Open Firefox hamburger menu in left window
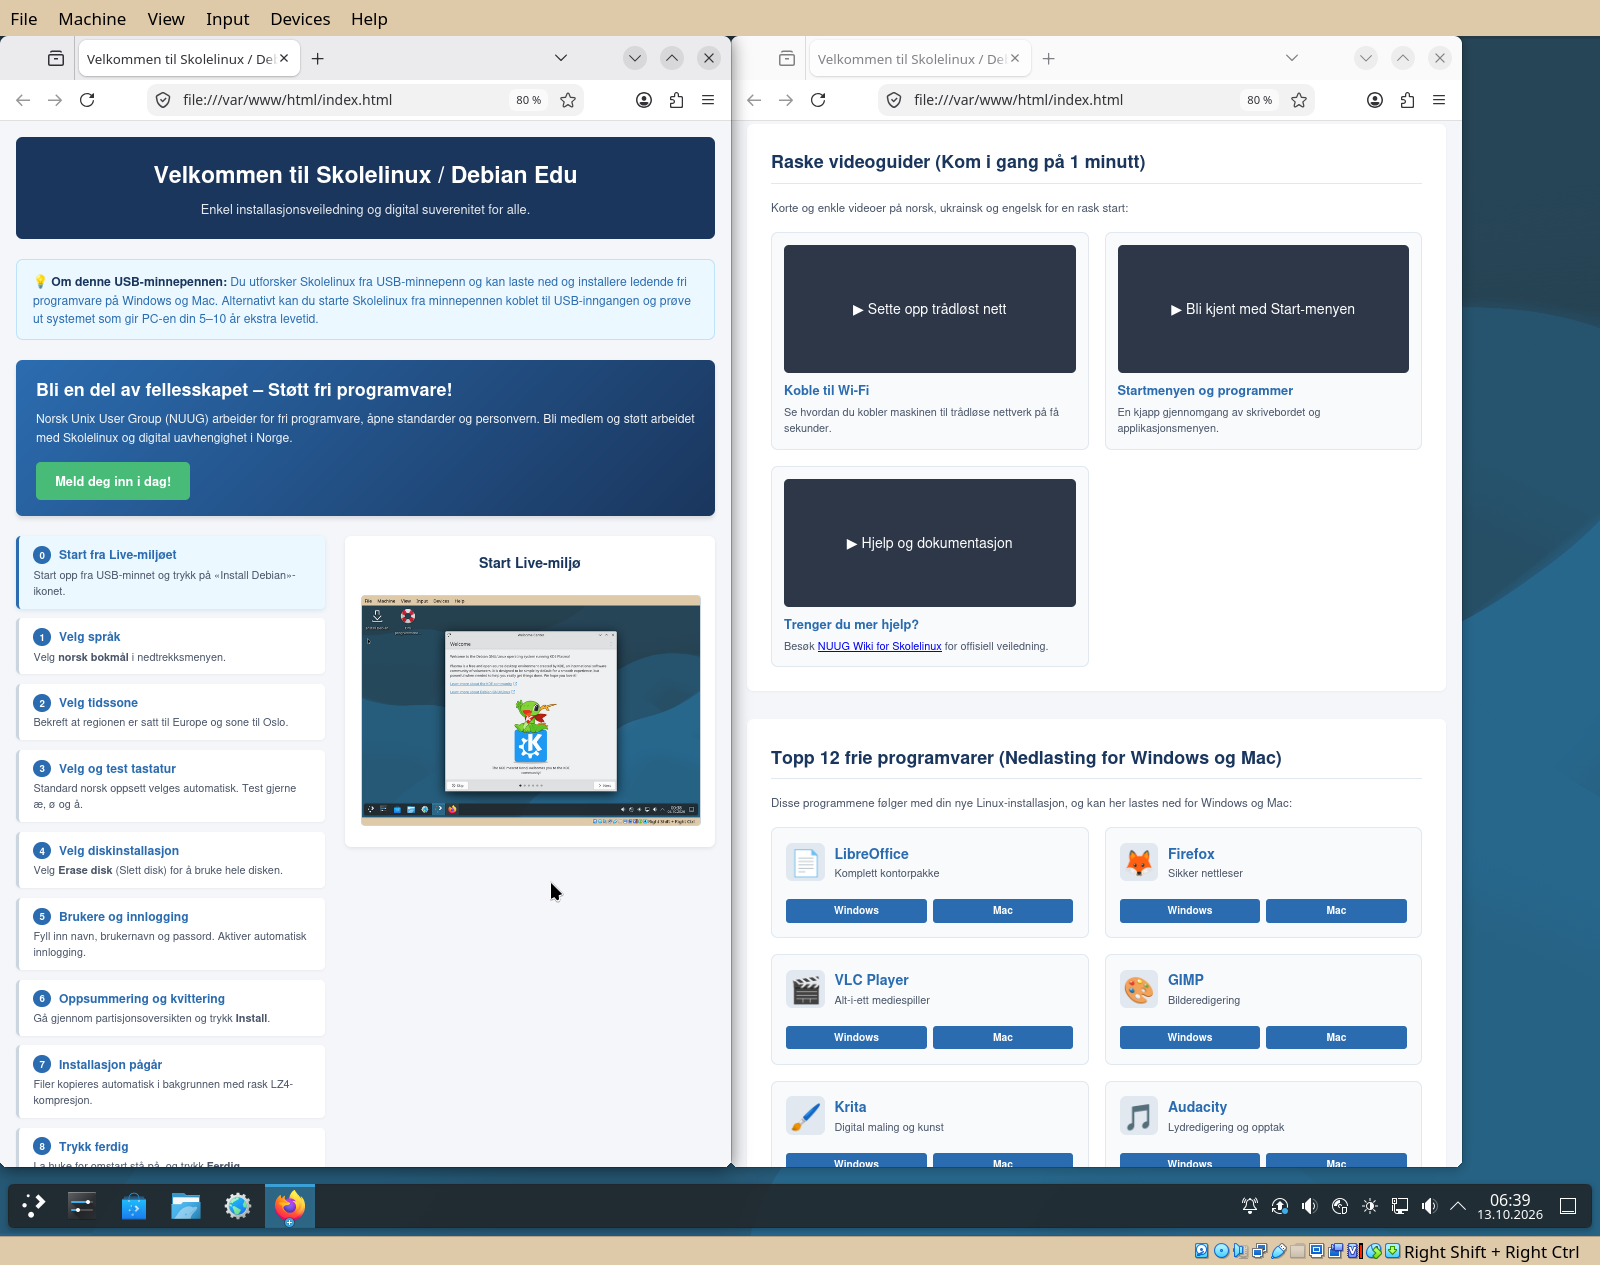1600x1265 pixels. pos(708,100)
